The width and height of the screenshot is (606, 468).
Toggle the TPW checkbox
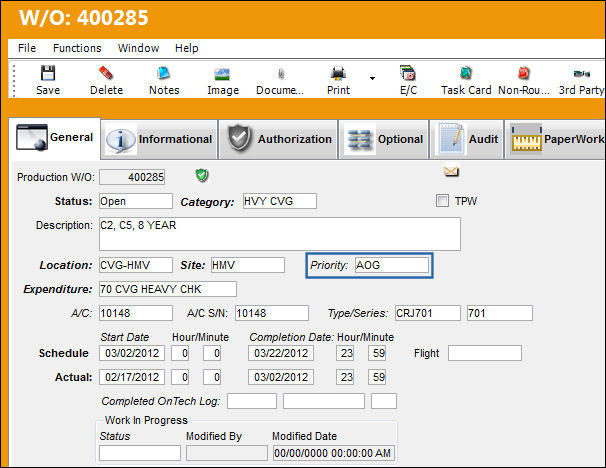pos(442,201)
